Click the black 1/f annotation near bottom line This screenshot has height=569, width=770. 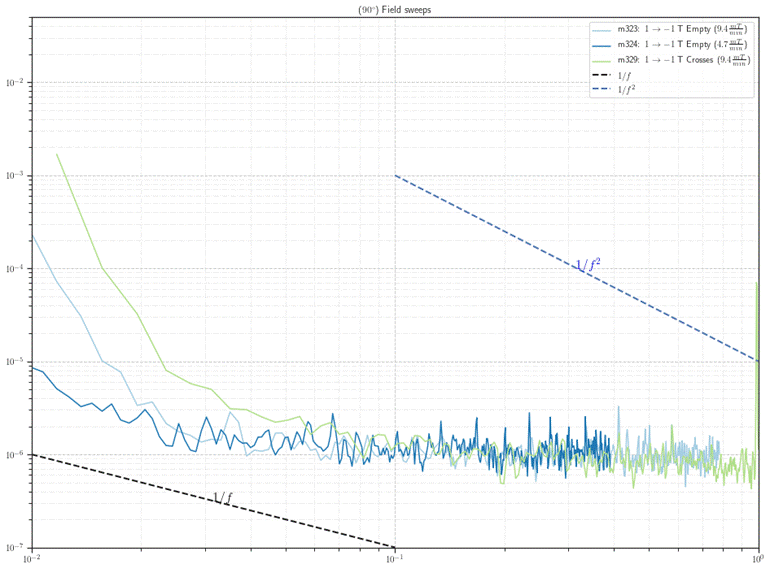(x=222, y=498)
